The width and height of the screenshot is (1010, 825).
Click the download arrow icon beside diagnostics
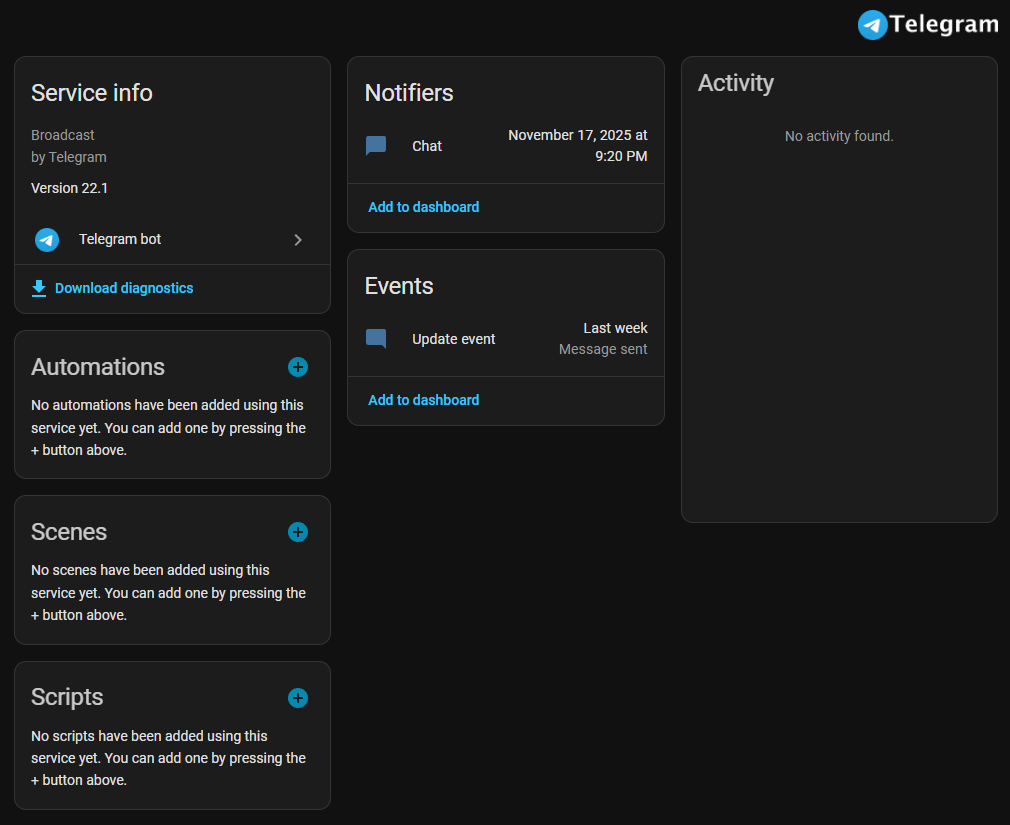(x=39, y=288)
